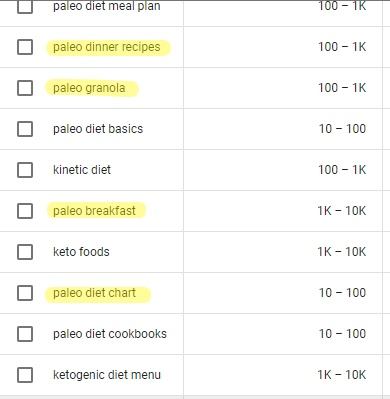Click 10 – 100 volume for paleo diet chart
This screenshot has width=390, height=399.
342,293
